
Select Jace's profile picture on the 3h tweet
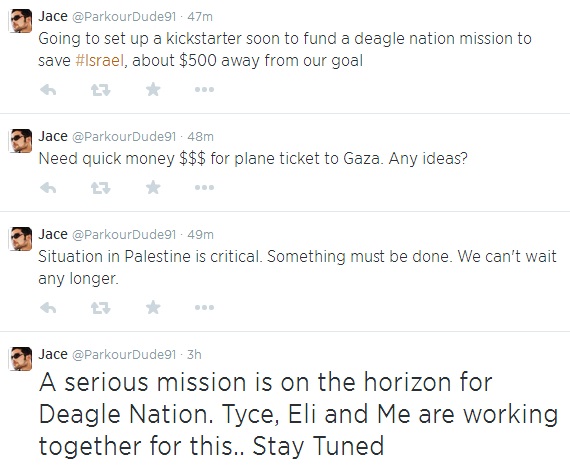[x=20, y=359]
